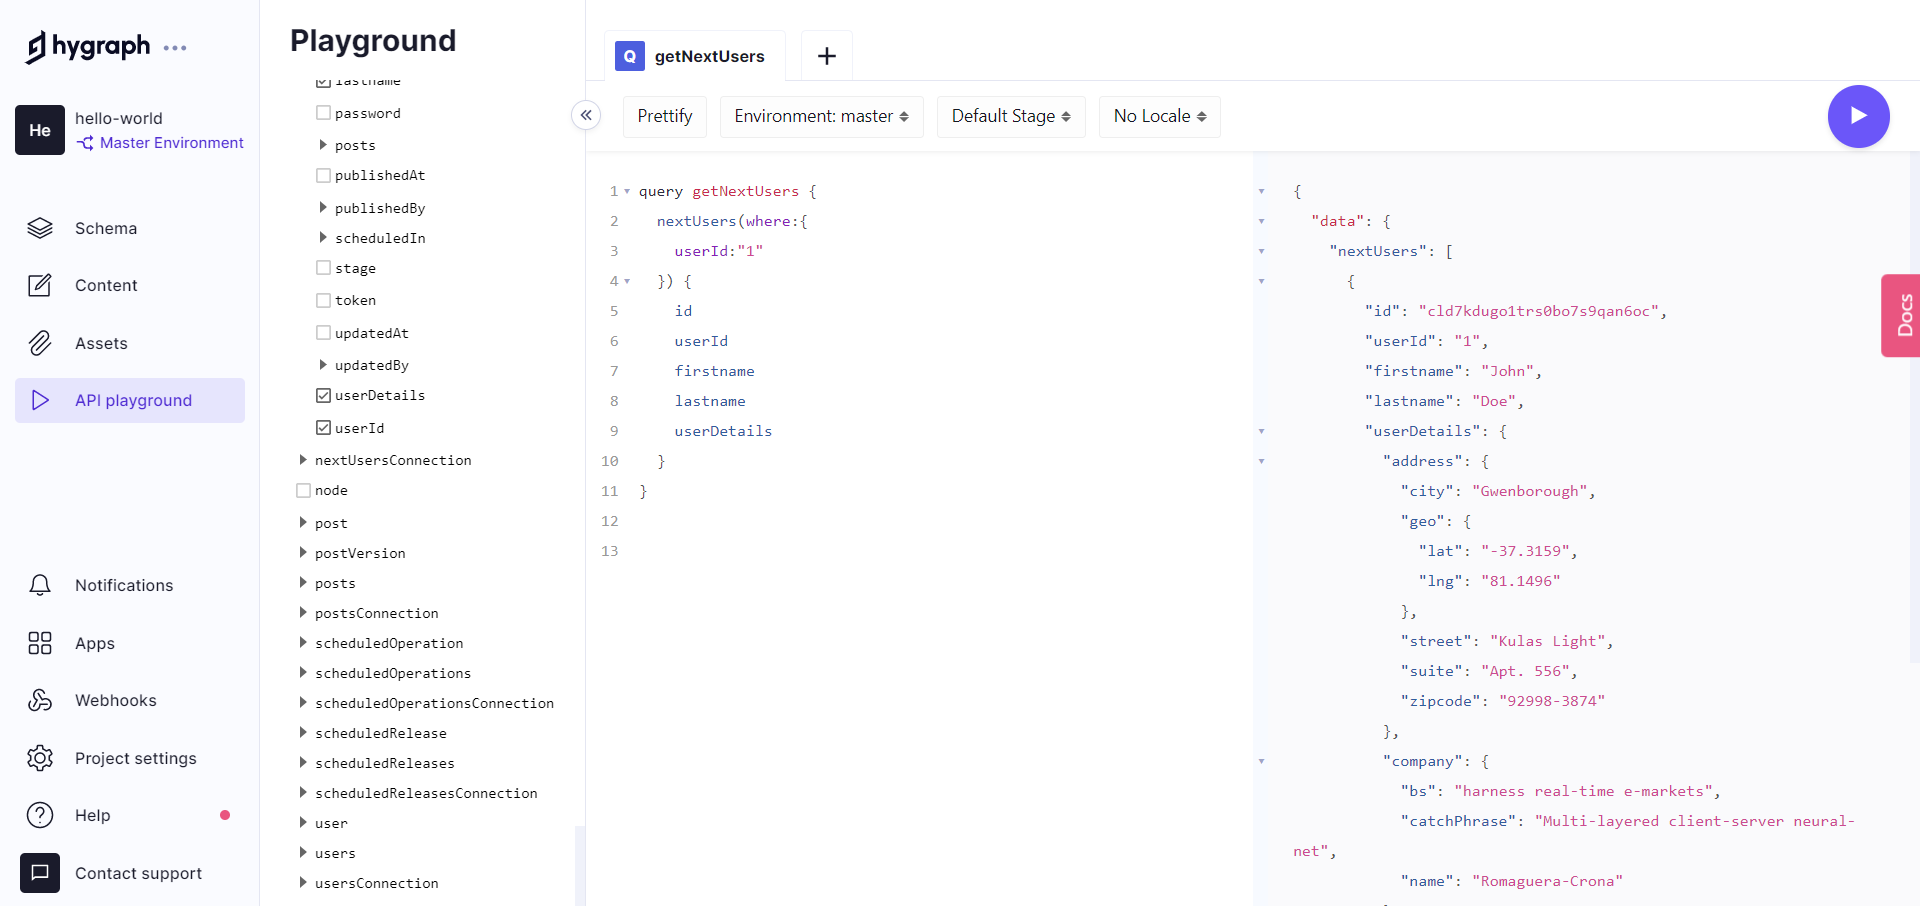Open the Default Stage dropdown
The image size is (1920, 906).
(x=1010, y=116)
